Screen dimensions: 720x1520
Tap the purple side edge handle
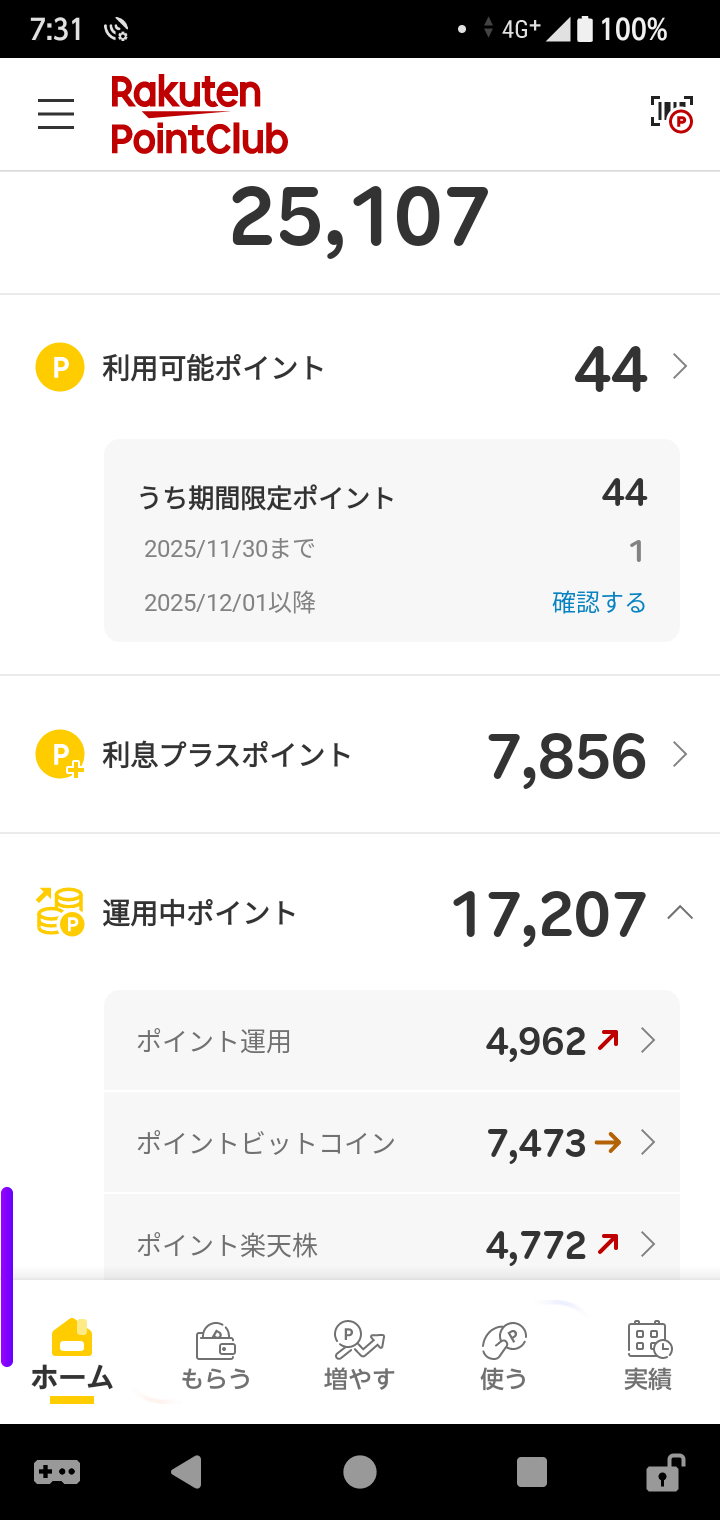pos(7,1276)
